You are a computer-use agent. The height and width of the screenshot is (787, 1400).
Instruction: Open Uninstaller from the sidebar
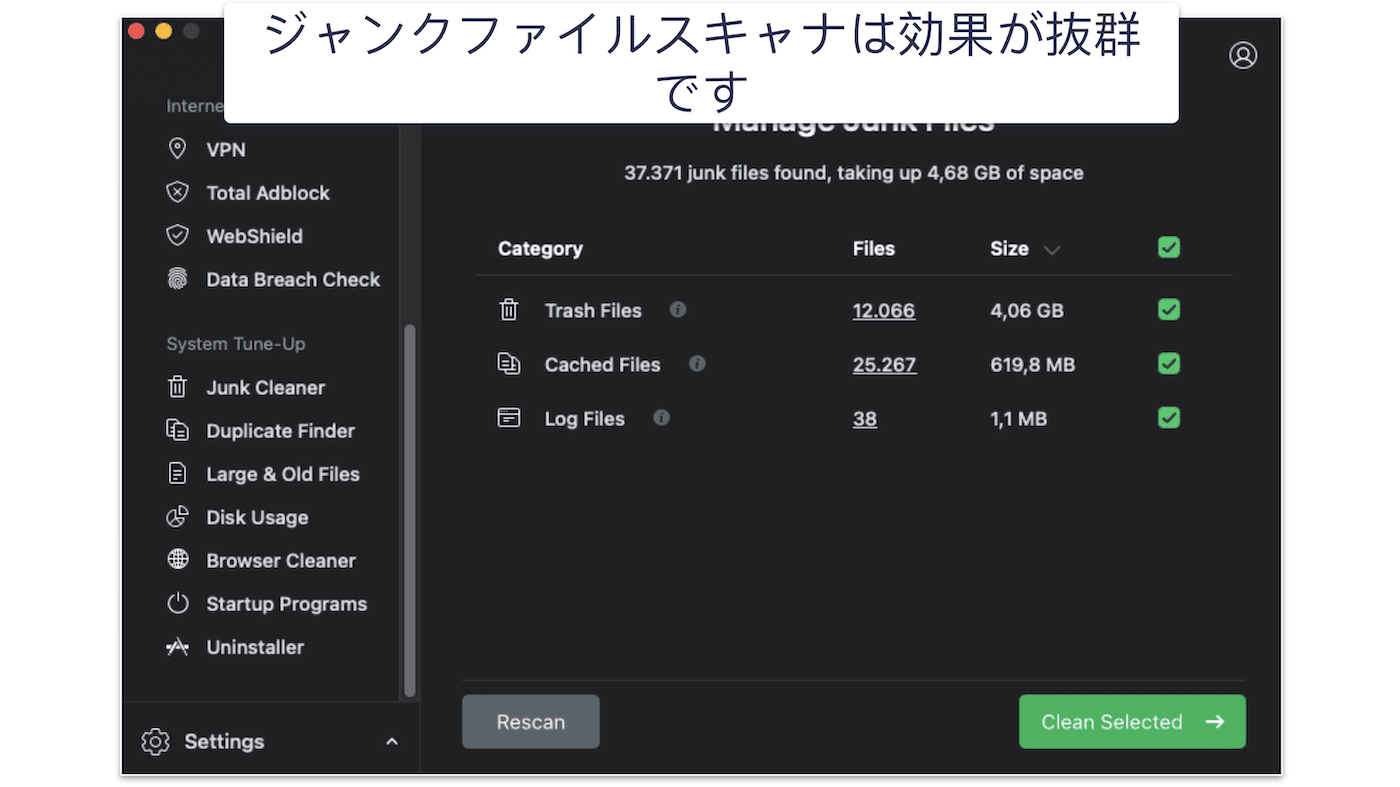point(255,647)
